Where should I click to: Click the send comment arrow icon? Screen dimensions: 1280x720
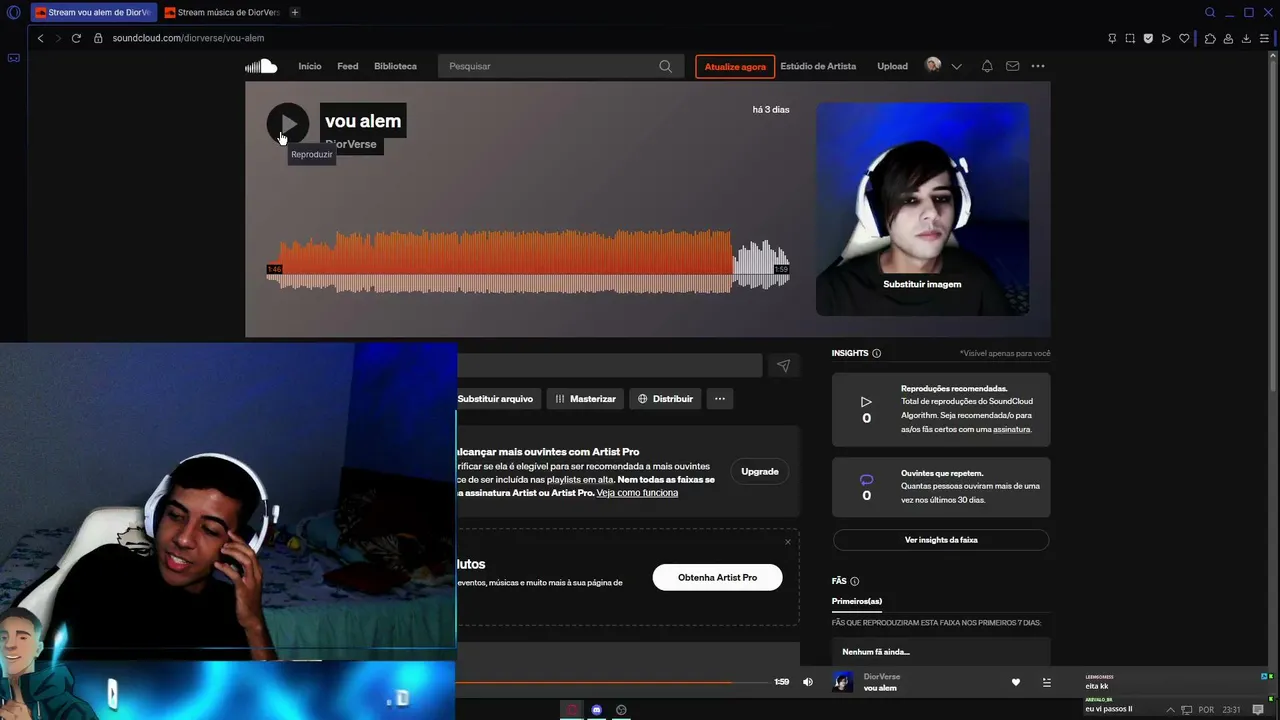pos(784,366)
